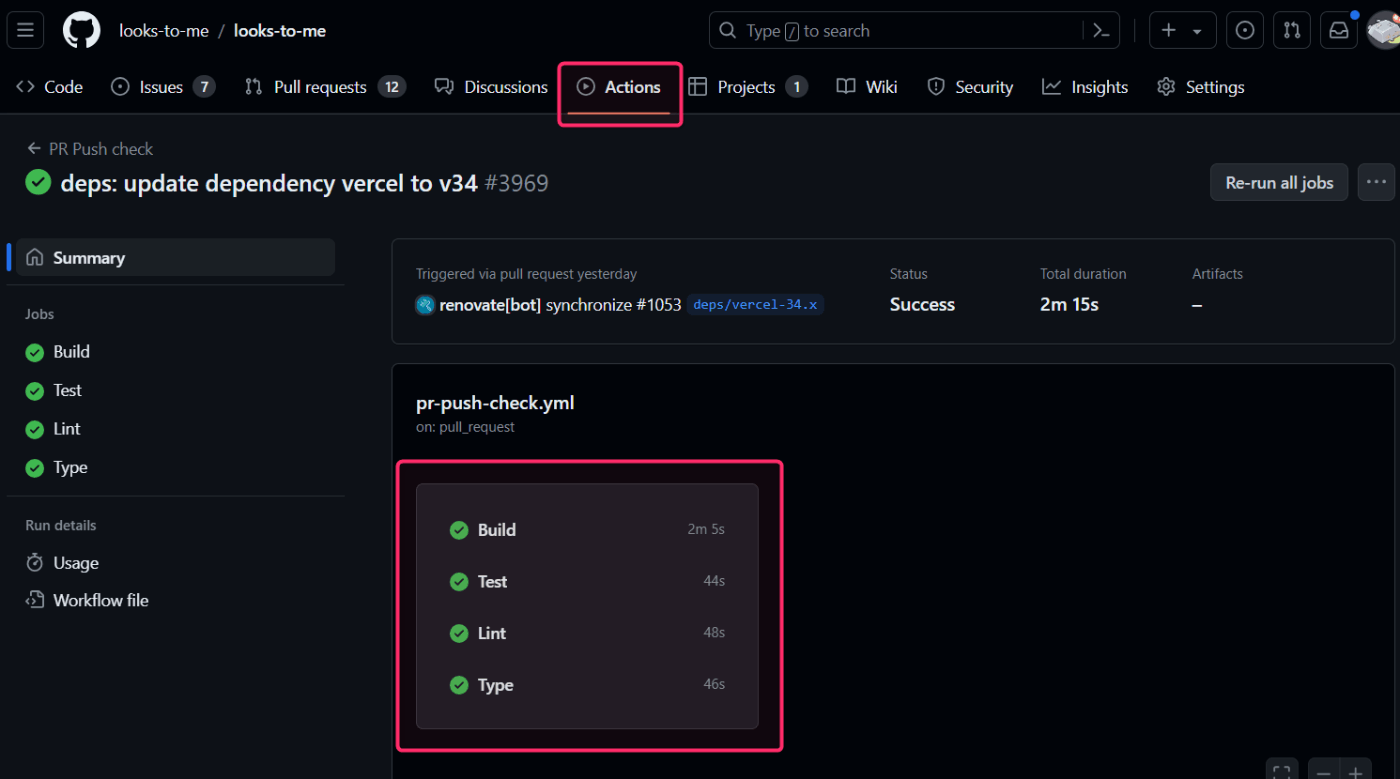The height and width of the screenshot is (779, 1400).
Task: Click pull request #1053 link
Action: coord(659,305)
